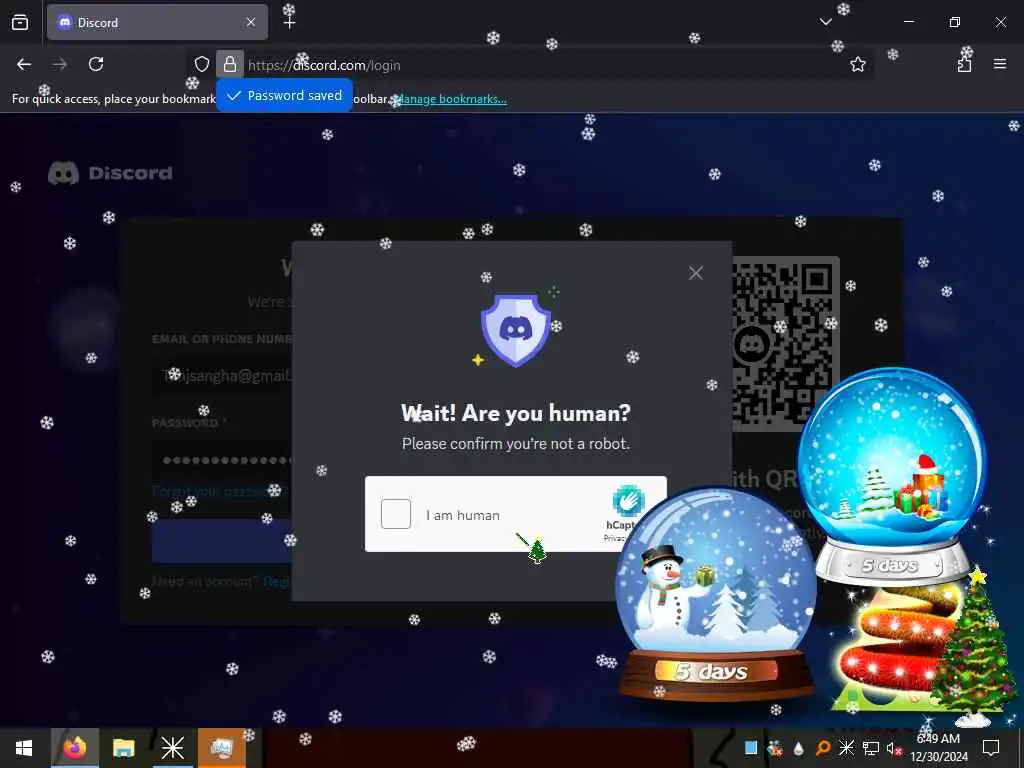This screenshot has width=1024, height=768.
Task: Click the Discord shield icon in dialog
Action: coord(516,330)
